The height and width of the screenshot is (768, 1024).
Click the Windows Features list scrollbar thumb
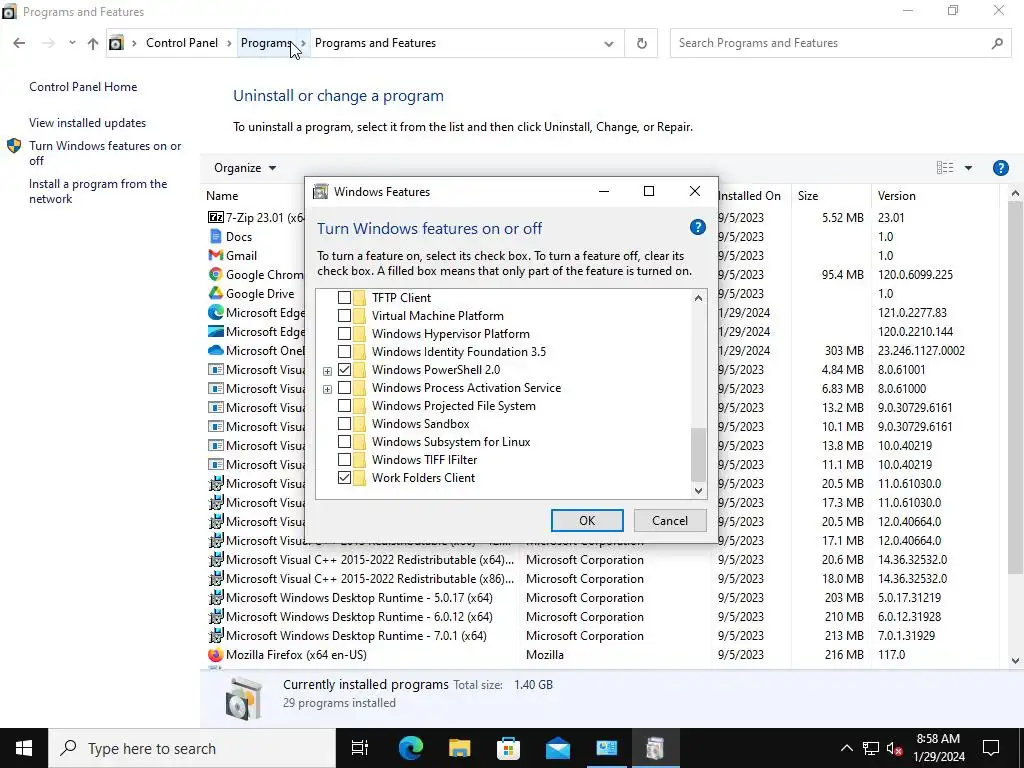pyautogui.click(x=698, y=455)
